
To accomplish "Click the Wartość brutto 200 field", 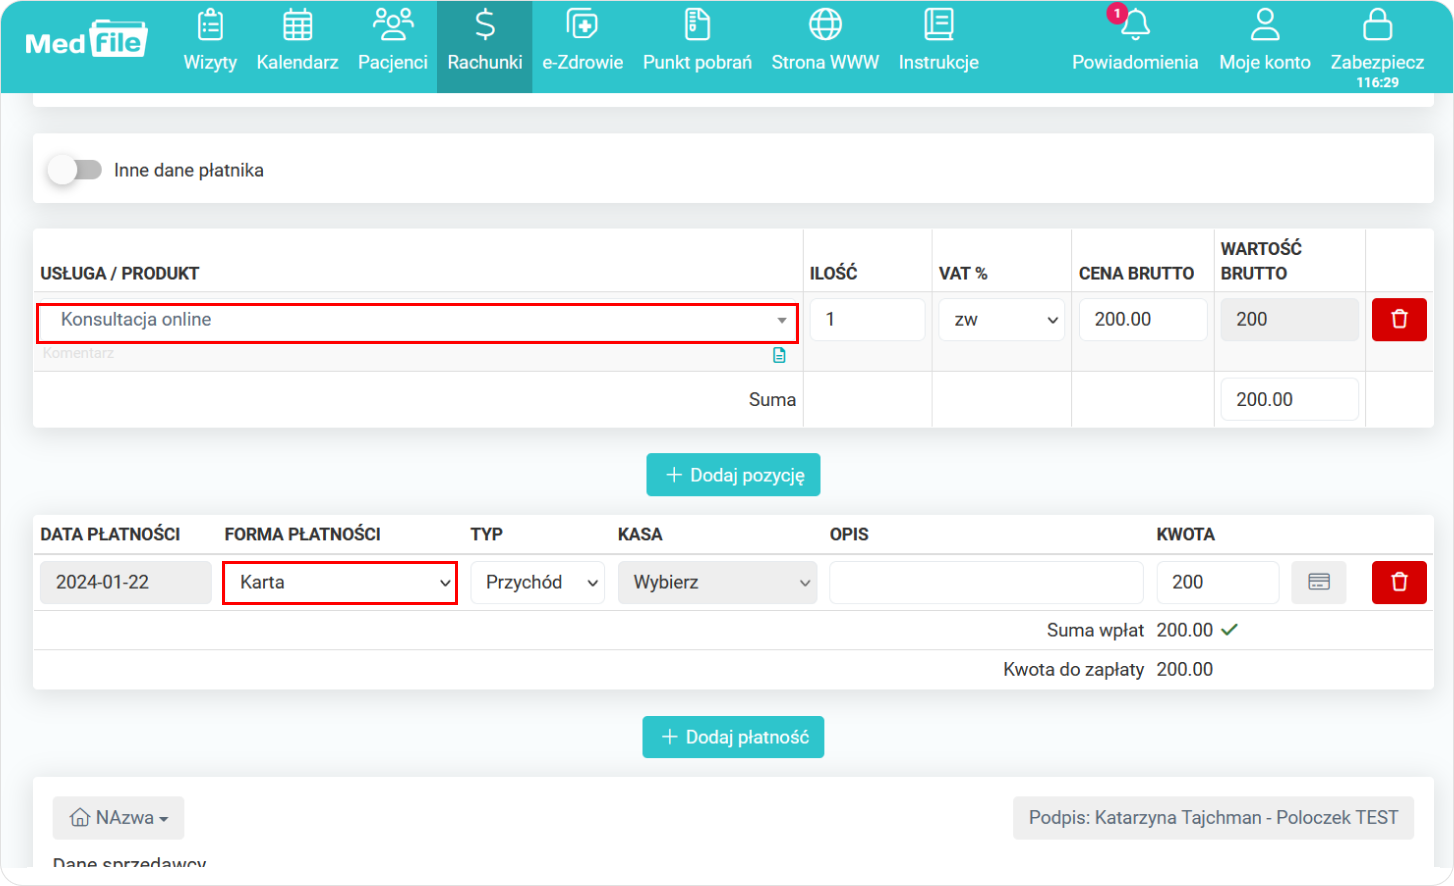I will [1290, 320].
